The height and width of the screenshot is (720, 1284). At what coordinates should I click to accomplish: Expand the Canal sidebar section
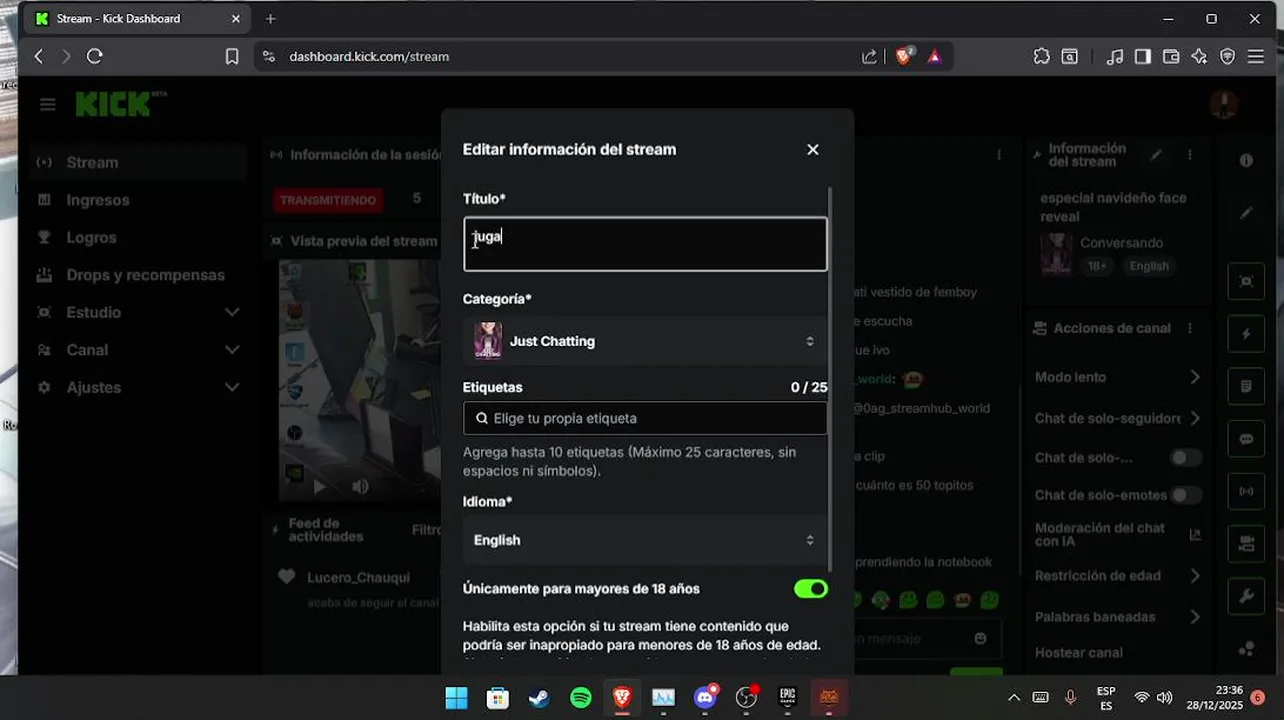click(x=139, y=350)
